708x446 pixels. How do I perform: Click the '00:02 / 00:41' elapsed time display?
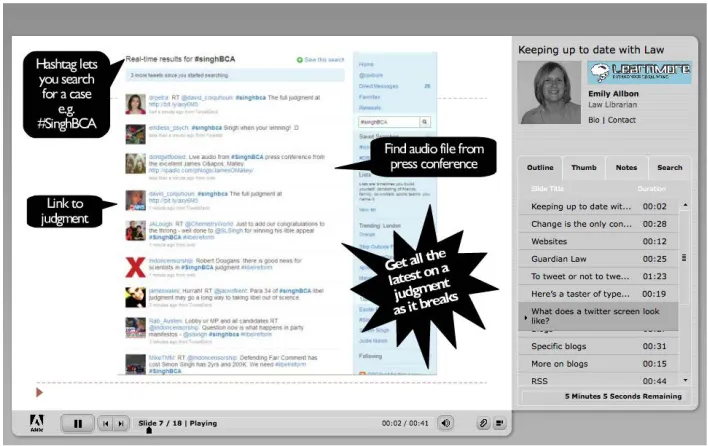(x=405, y=423)
